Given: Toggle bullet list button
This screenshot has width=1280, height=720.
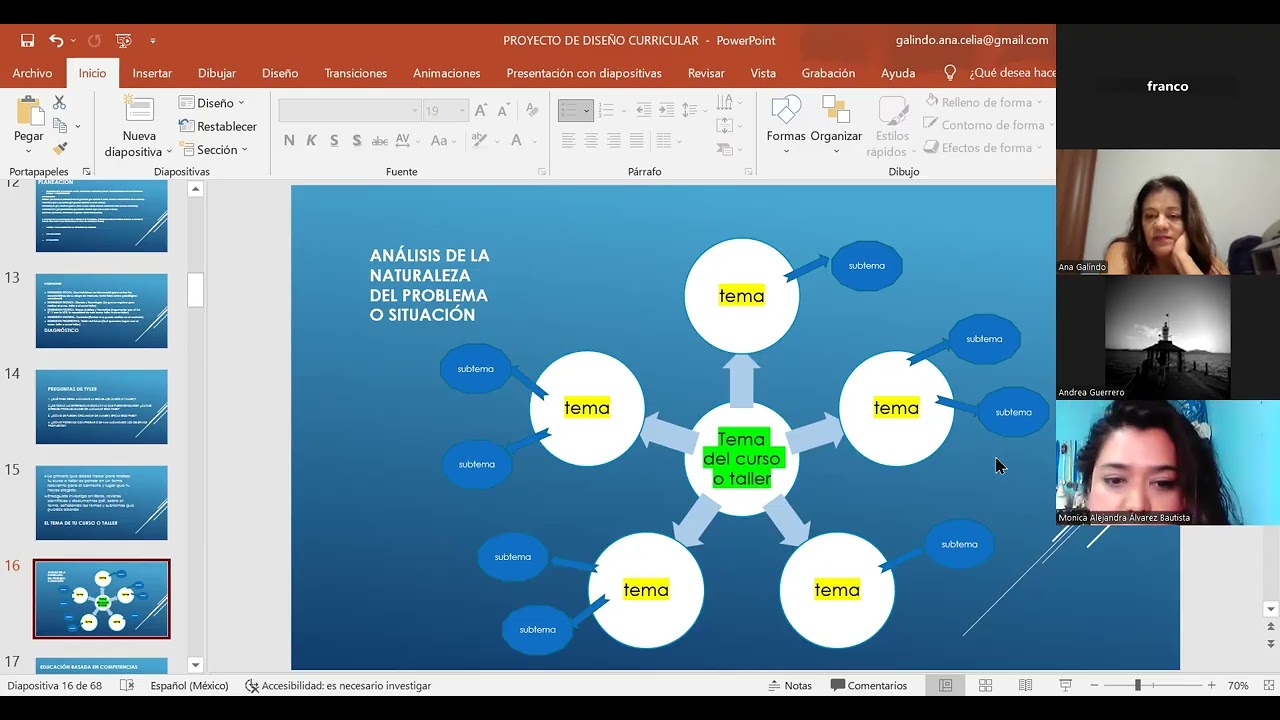Looking at the screenshot, I should [570, 111].
